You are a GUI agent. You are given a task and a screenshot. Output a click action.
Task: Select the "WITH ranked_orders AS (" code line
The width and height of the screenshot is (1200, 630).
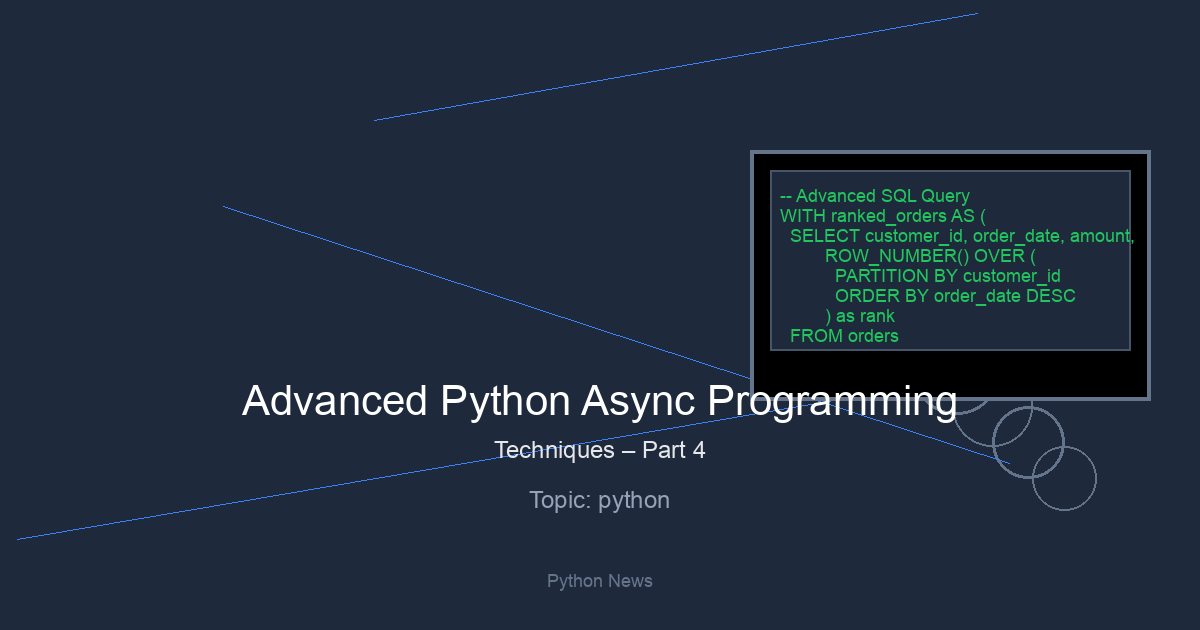tap(882, 216)
